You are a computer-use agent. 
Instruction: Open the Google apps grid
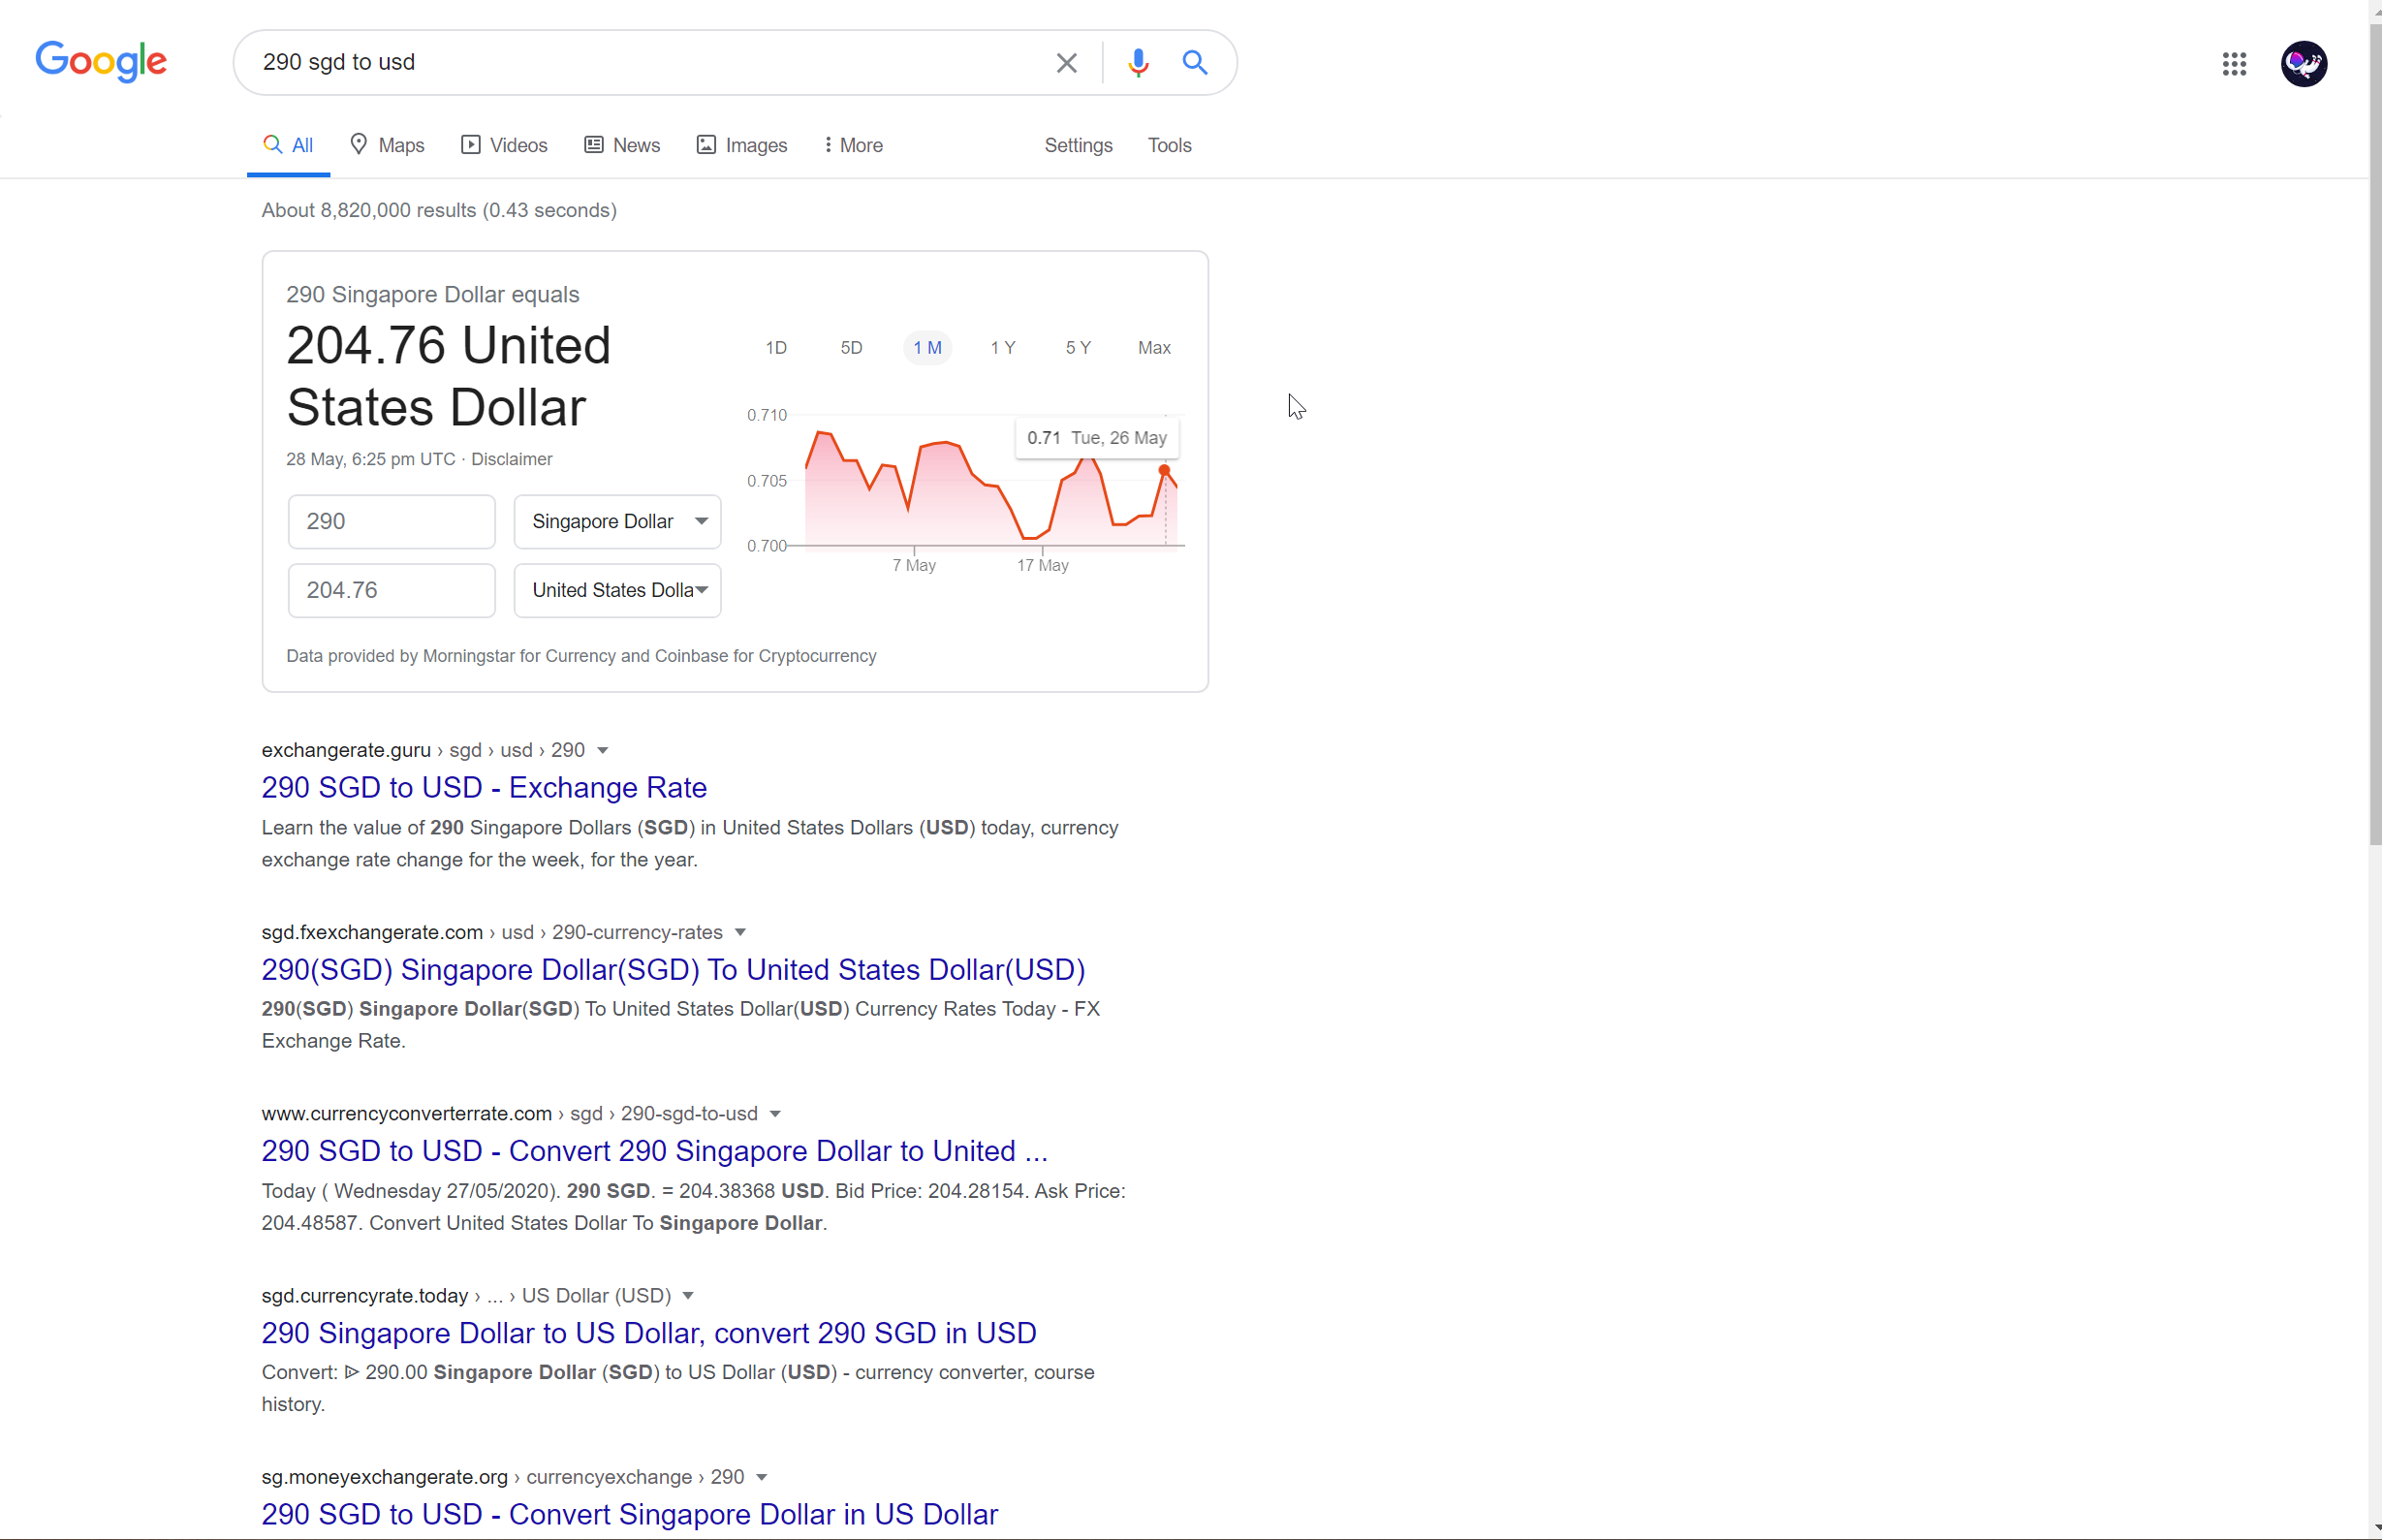pos(2234,64)
